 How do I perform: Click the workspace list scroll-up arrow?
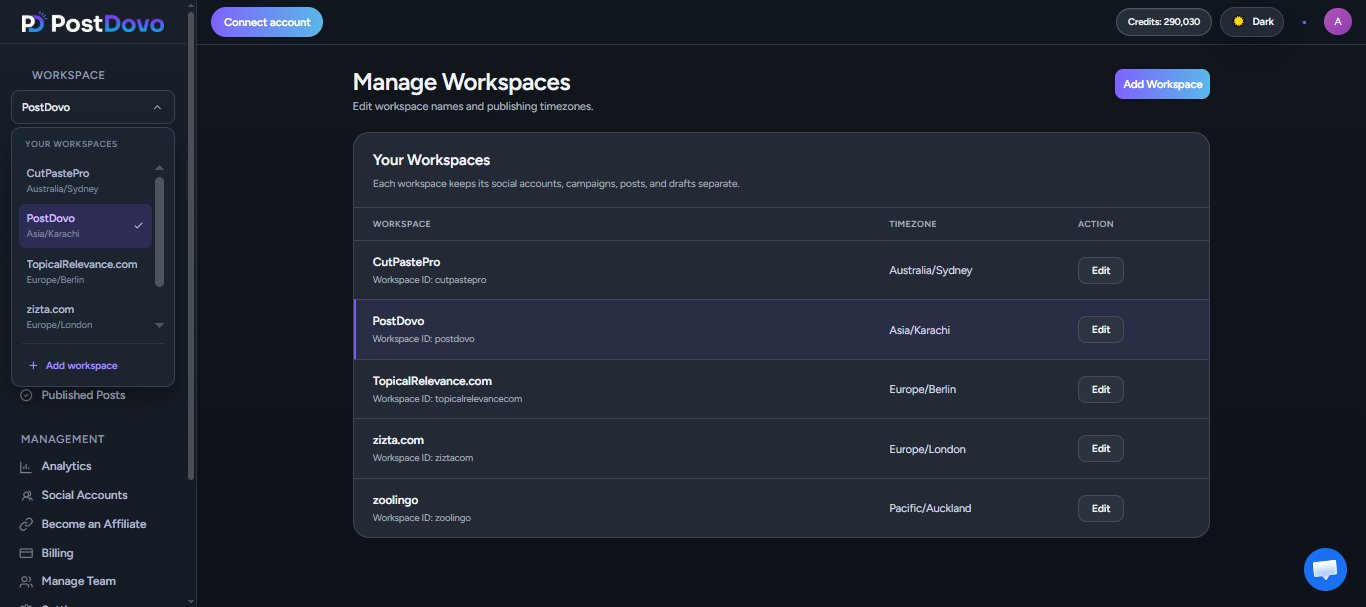click(159, 168)
